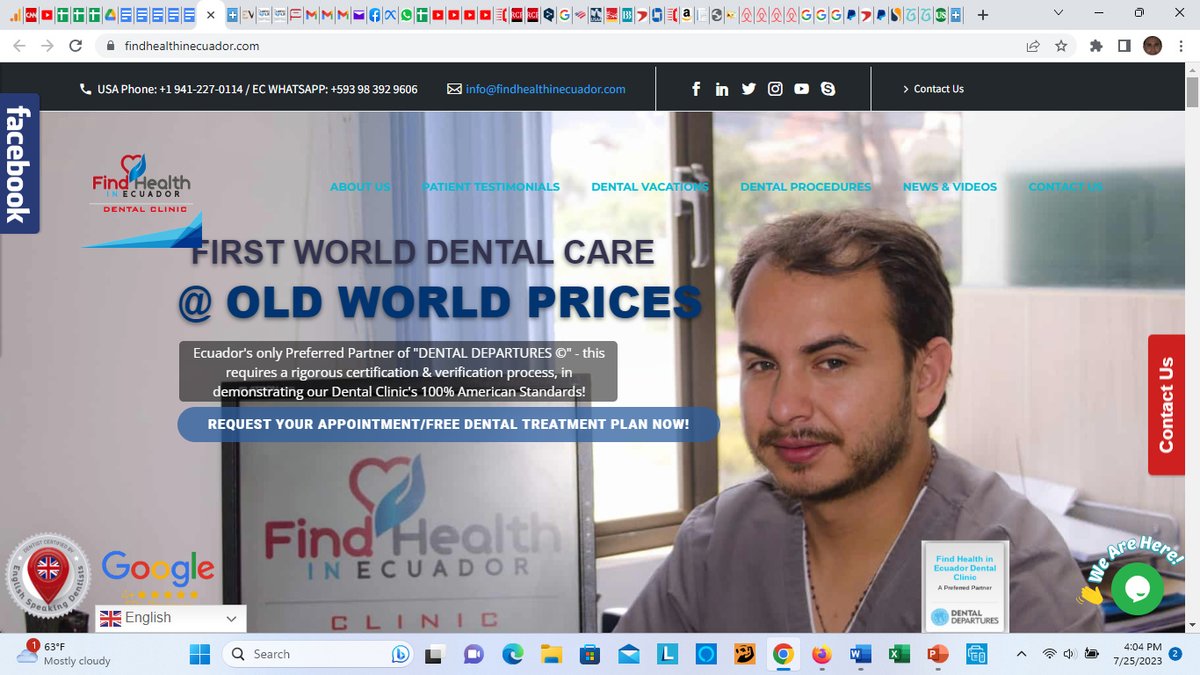
Task: Open the green live chat bubble
Action: point(1137,589)
